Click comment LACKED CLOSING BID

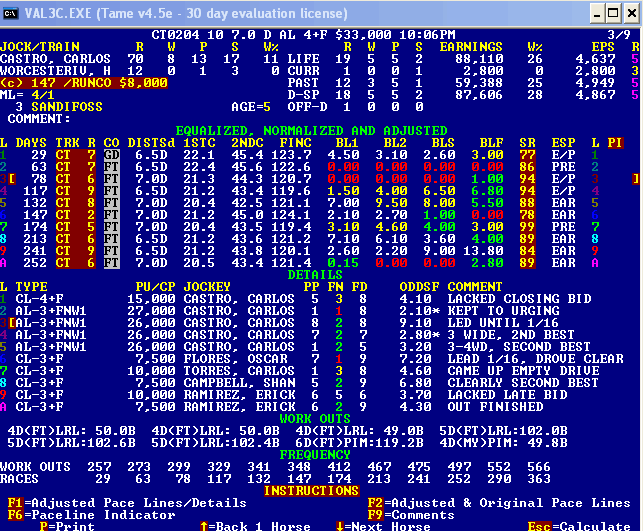click(519, 299)
